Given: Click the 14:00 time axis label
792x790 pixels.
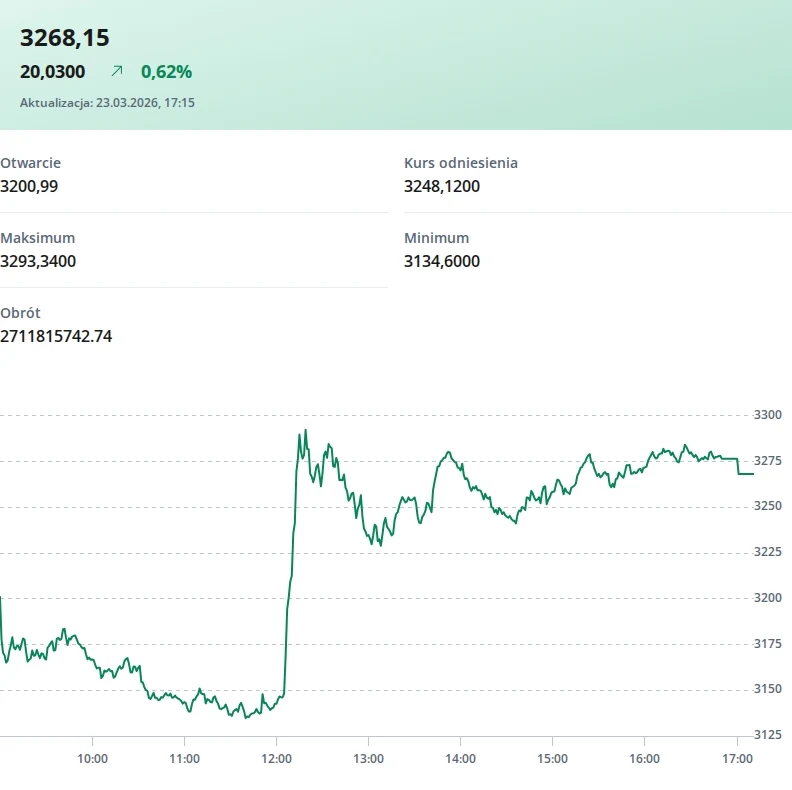Looking at the screenshot, I should coord(460,758).
